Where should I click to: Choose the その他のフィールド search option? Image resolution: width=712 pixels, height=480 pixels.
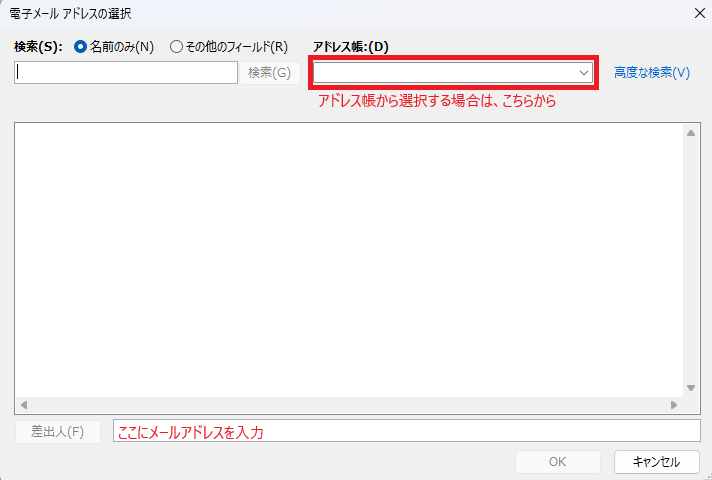click(x=177, y=46)
